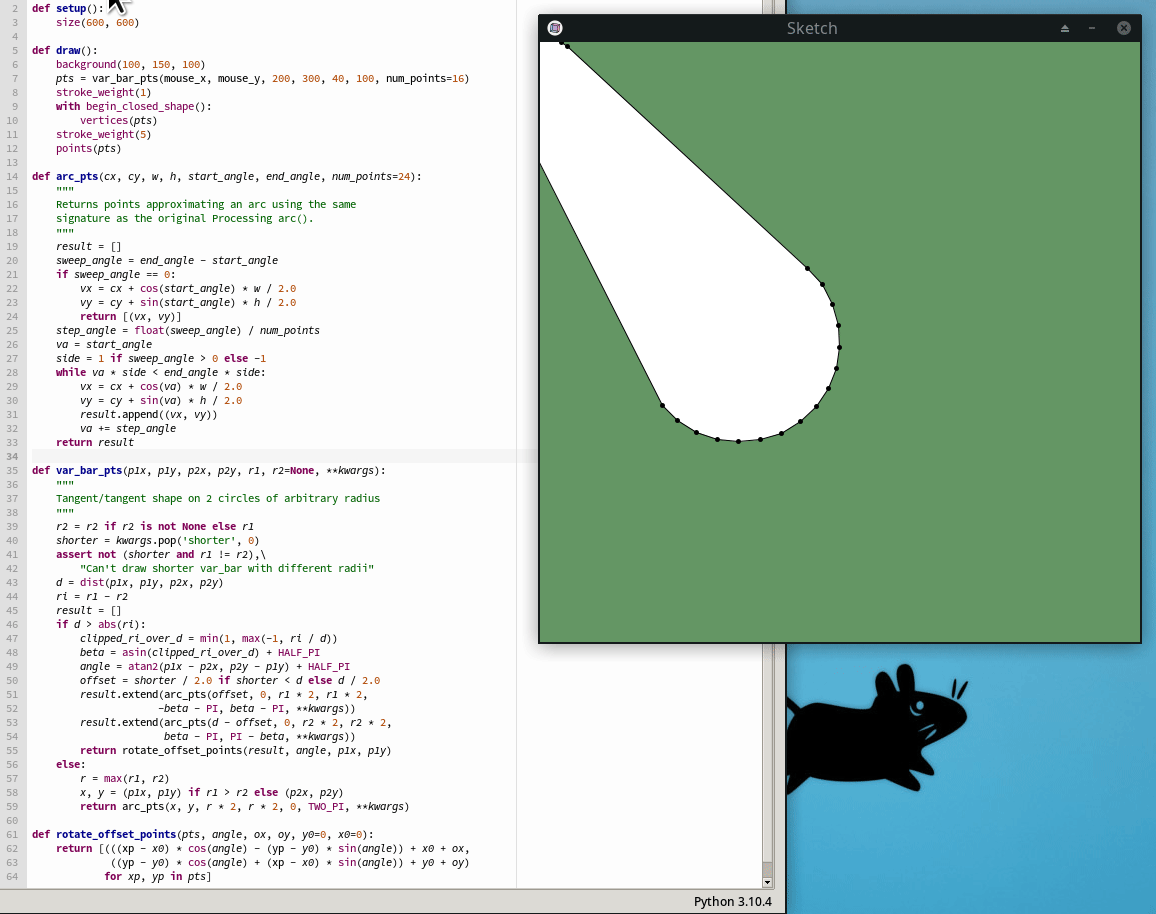Click the editor vertical scrollbar thumb
This screenshot has width=1156, height=914.
768,868
